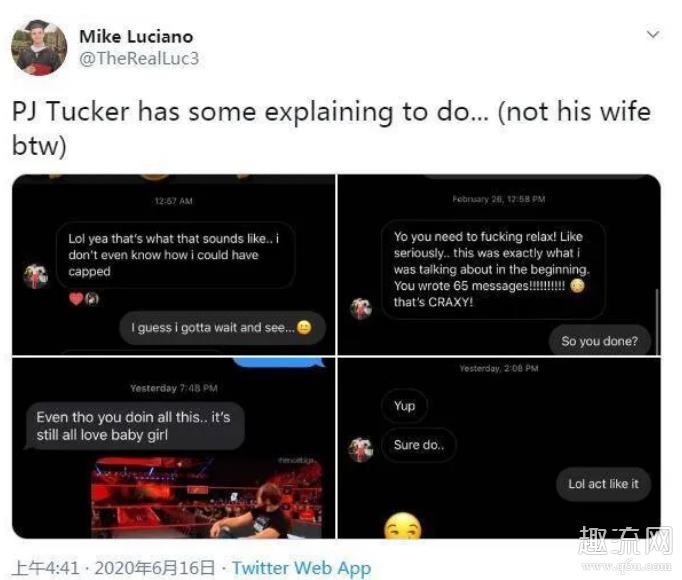Click sender avatar beside 'CRAXY' message

(361, 308)
